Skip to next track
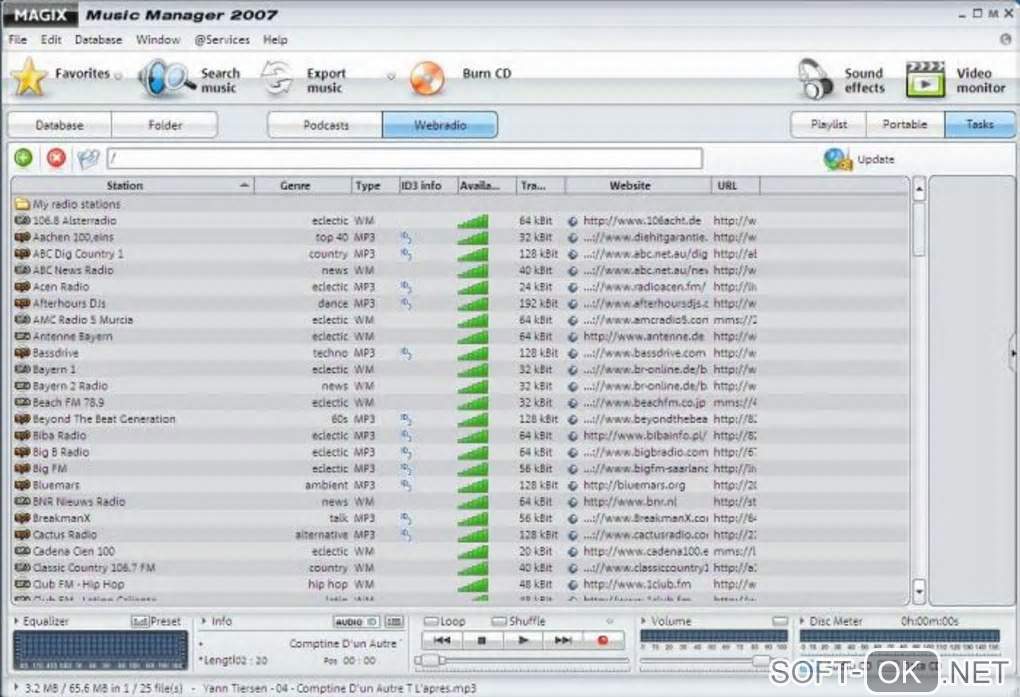 click(x=563, y=640)
